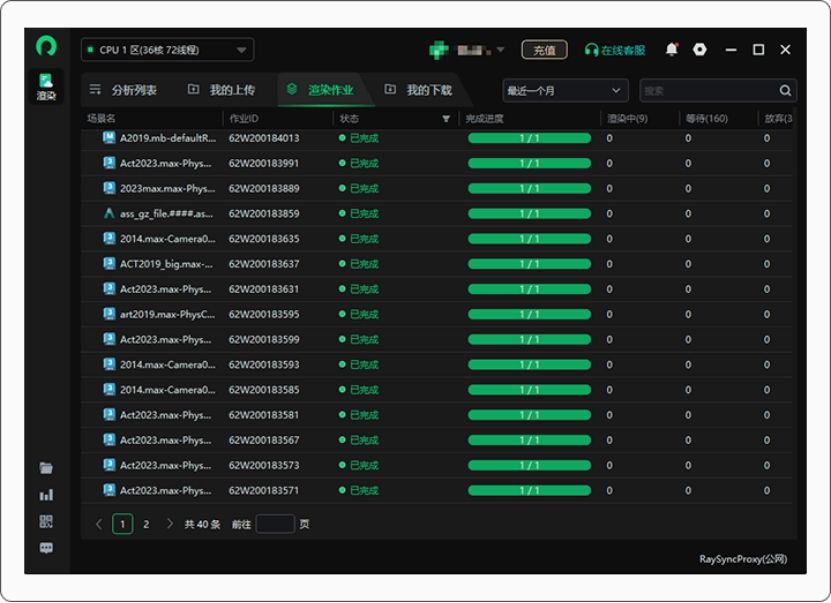
Task: Click the page number input field
Action: click(275, 524)
